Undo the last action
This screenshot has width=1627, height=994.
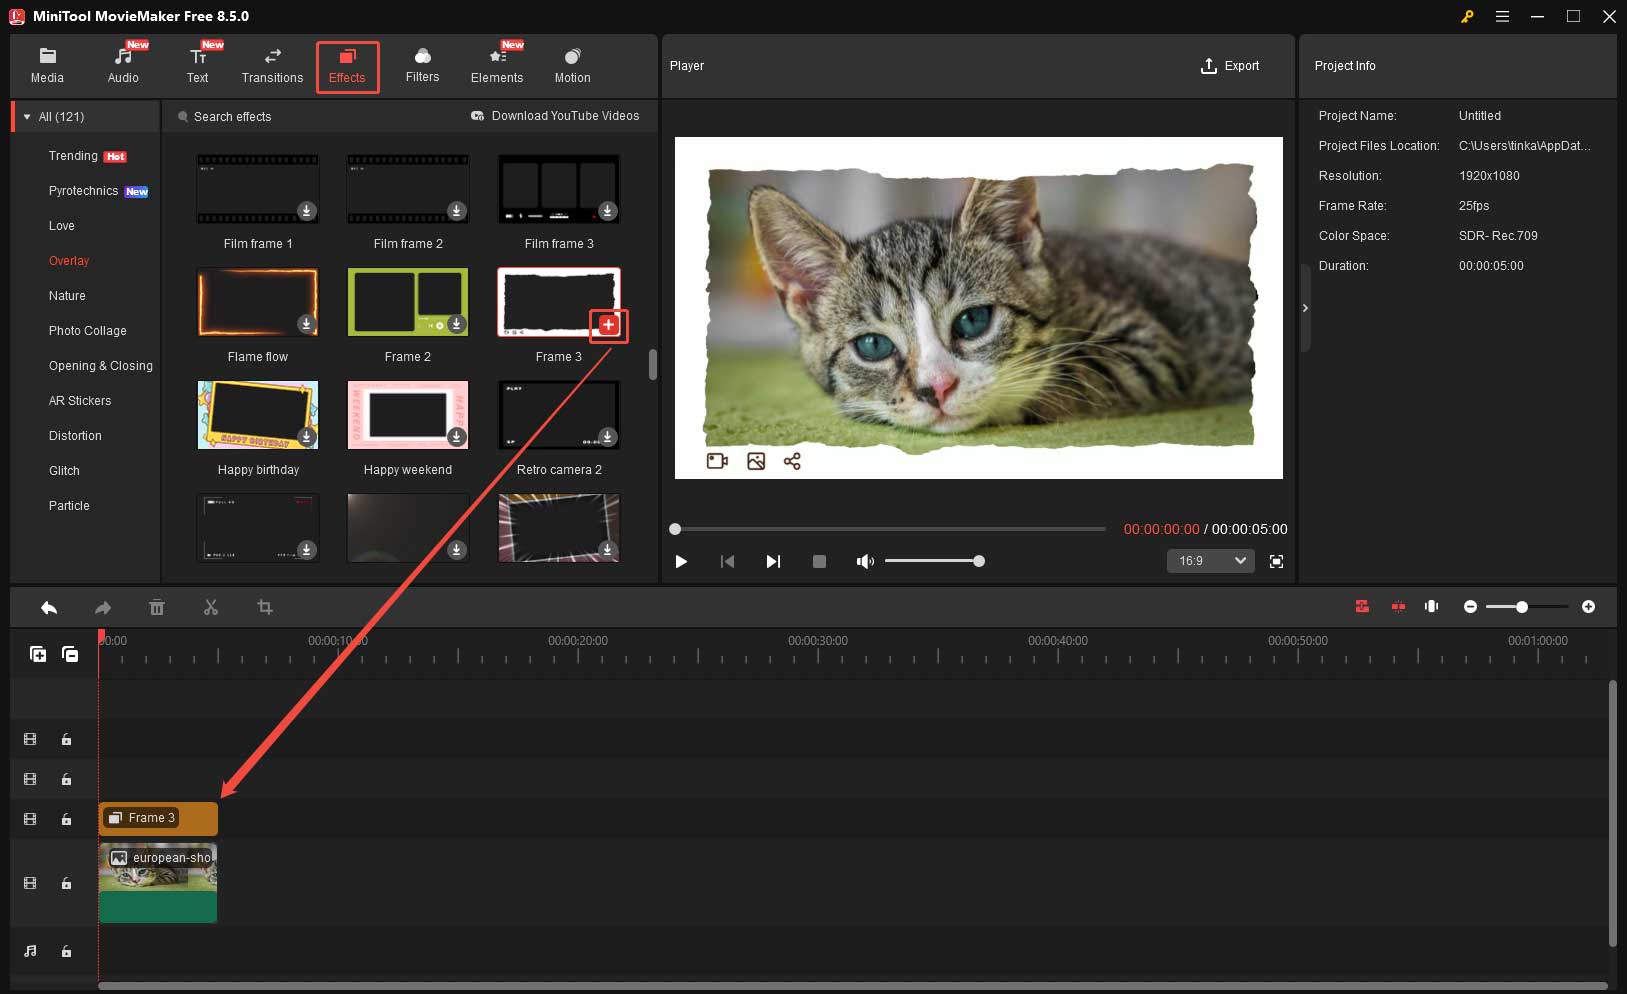tap(48, 607)
